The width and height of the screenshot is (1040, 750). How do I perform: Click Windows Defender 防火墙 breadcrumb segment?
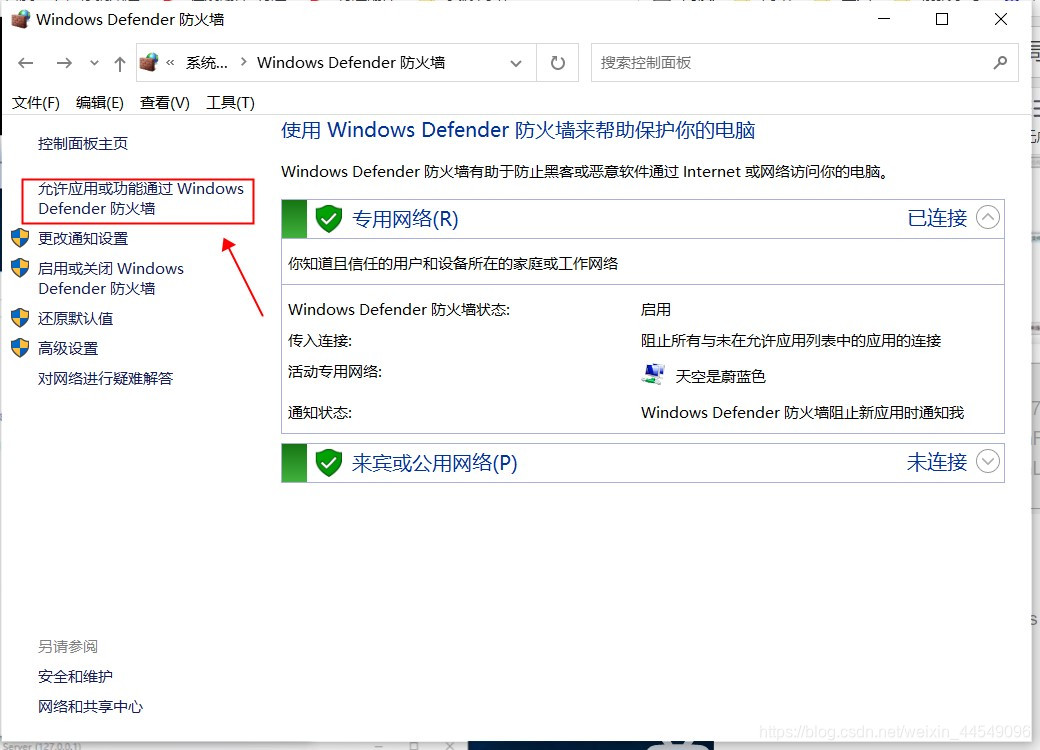pyautogui.click(x=351, y=63)
